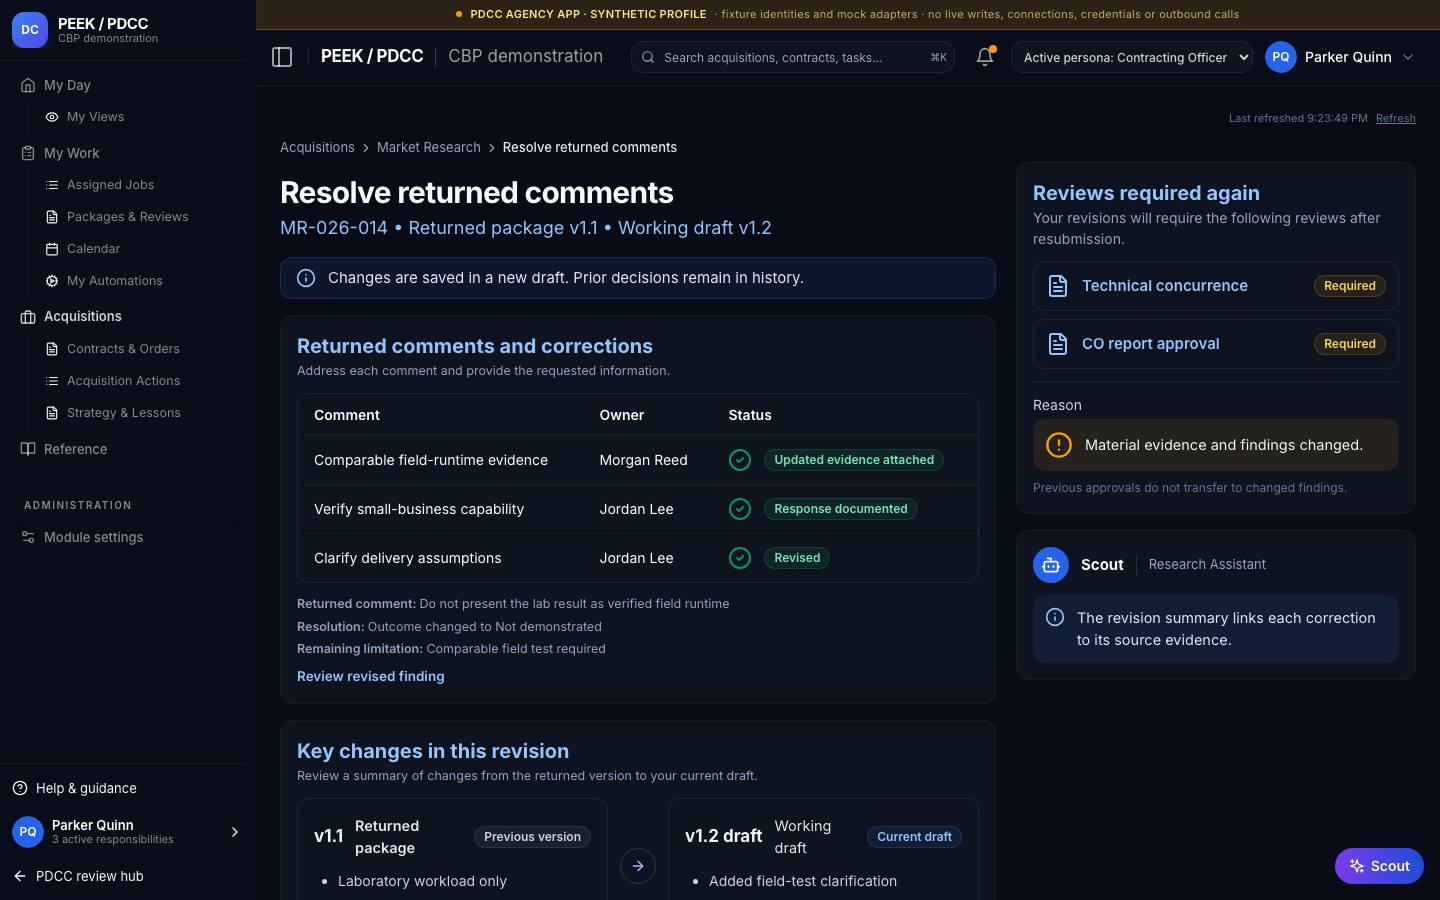Click the Scout robot avatar icon

tap(1051, 565)
